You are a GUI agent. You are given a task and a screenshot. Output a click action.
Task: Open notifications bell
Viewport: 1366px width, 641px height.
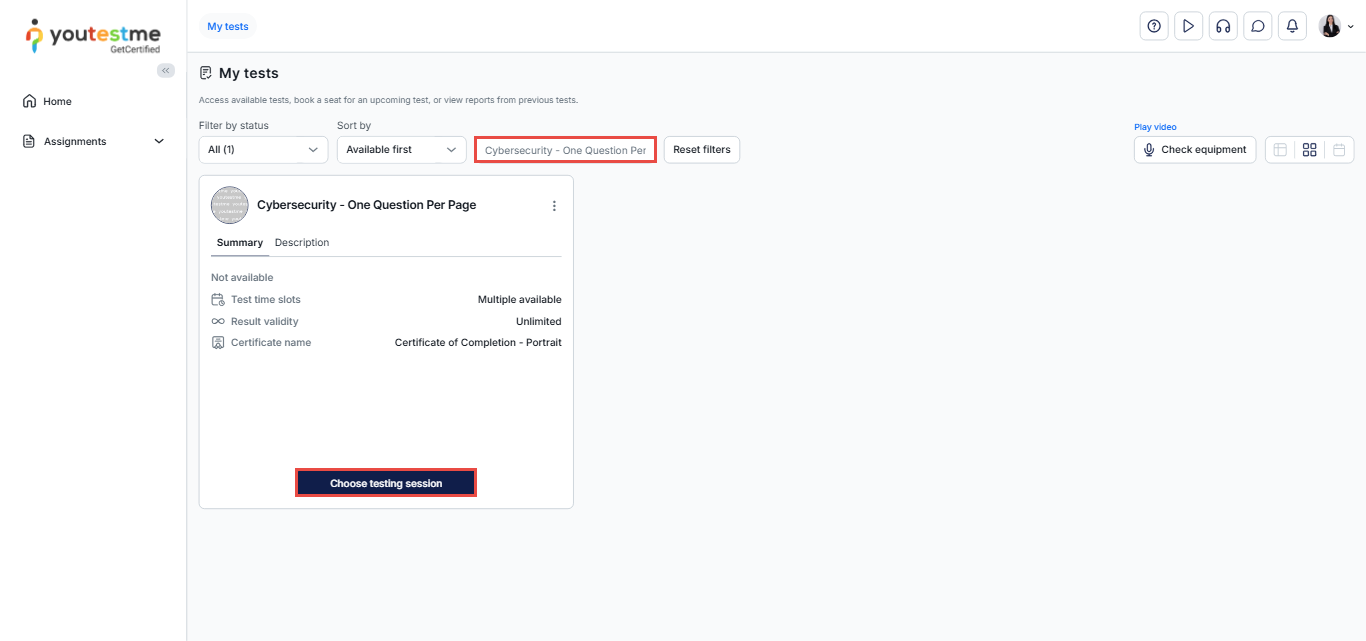coord(1292,27)
